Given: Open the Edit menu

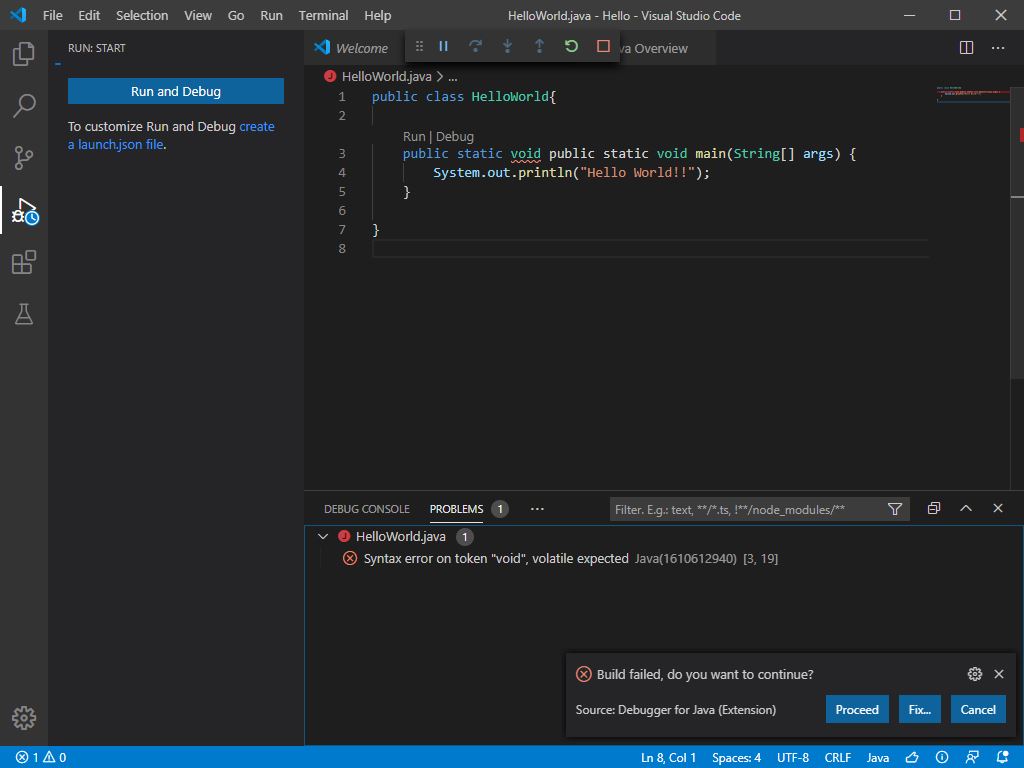Looking at the screenshot, I should tap(89, 15).
